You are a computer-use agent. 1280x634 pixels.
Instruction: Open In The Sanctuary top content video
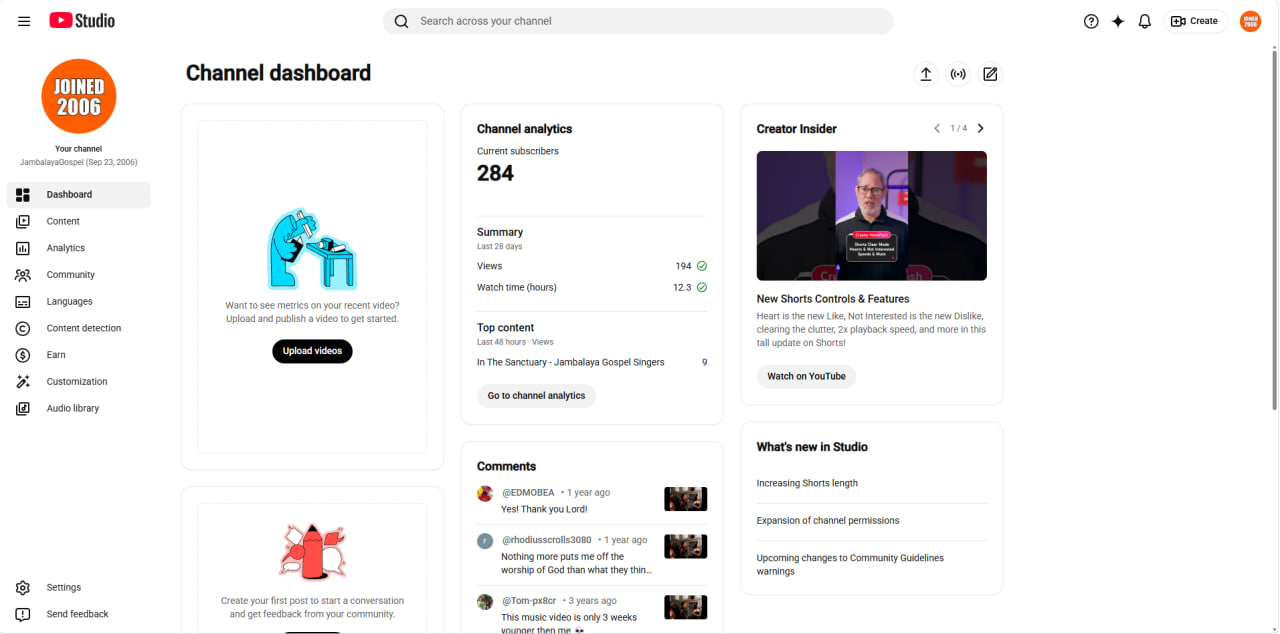pyautogui.click(x=571, y=363)
